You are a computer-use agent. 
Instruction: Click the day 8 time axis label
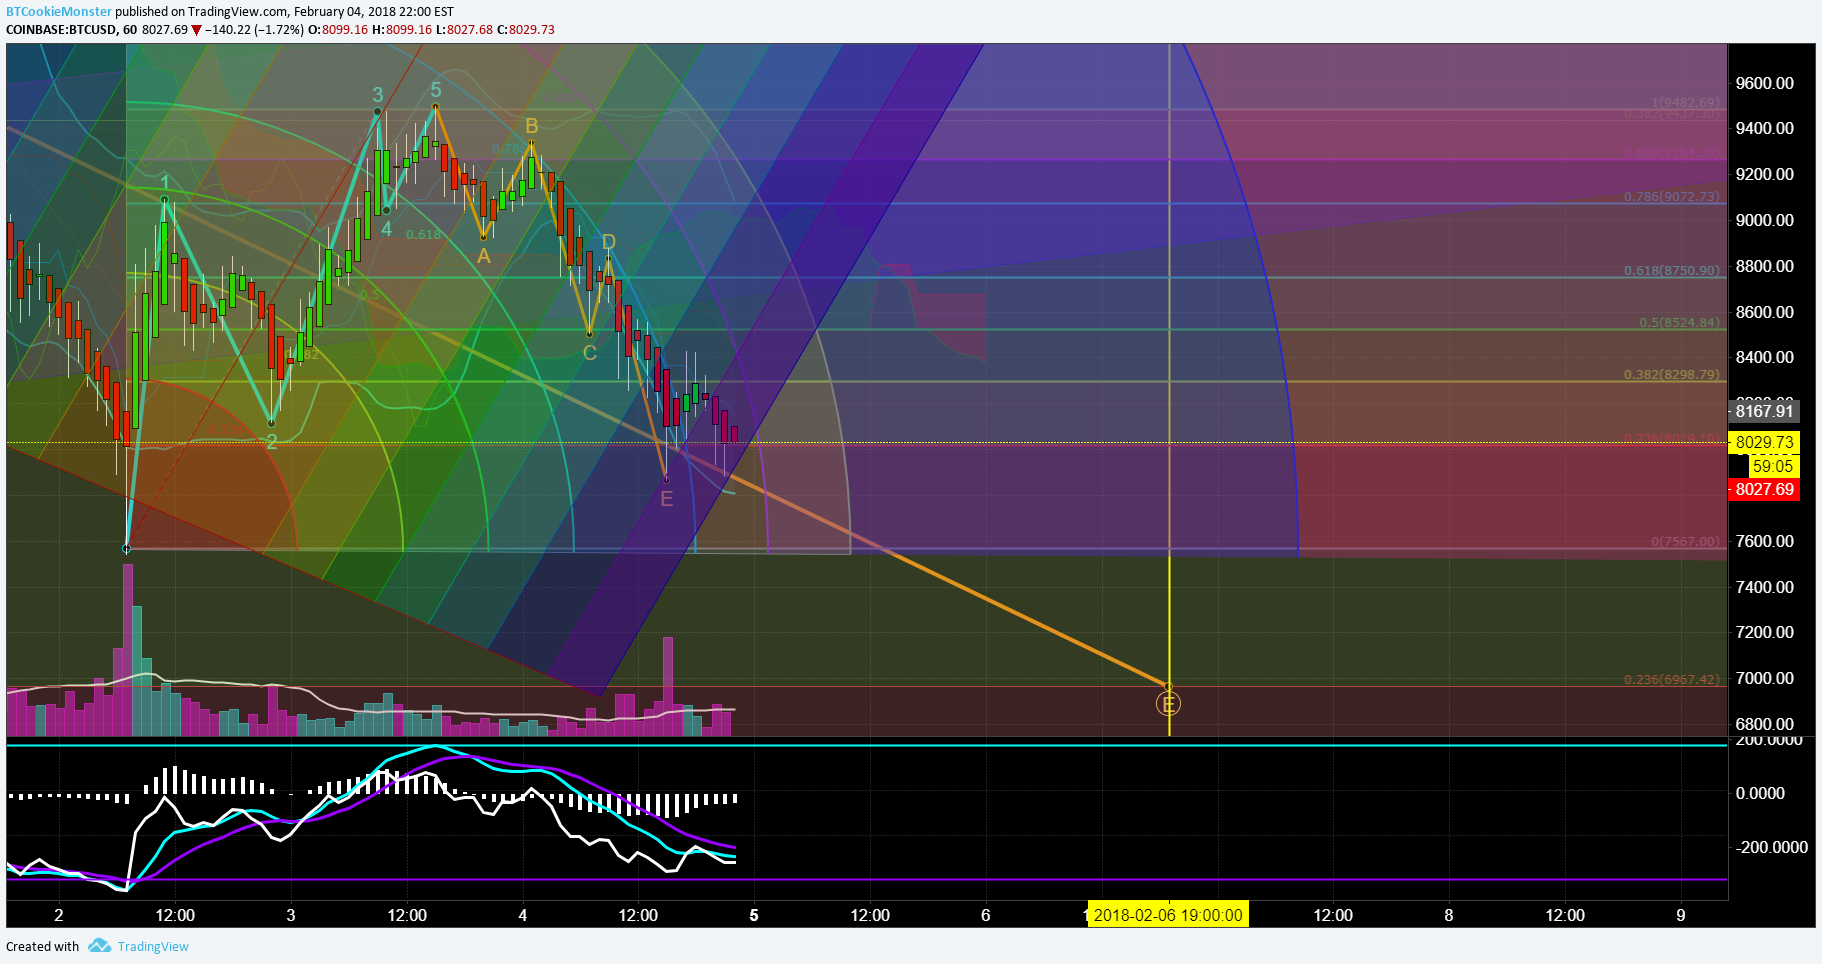[x=1449, y=915]
